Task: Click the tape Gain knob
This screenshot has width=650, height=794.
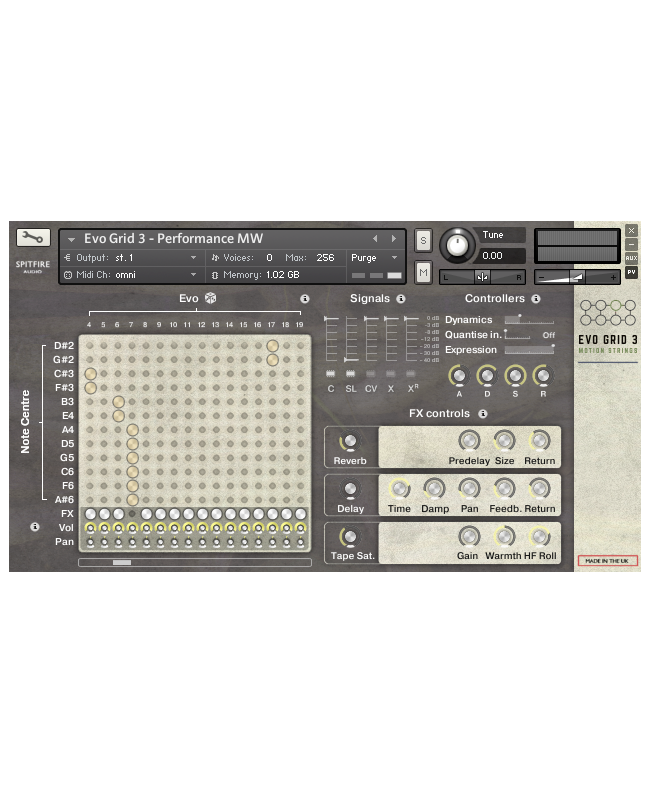Action: [x=469, y=536]
